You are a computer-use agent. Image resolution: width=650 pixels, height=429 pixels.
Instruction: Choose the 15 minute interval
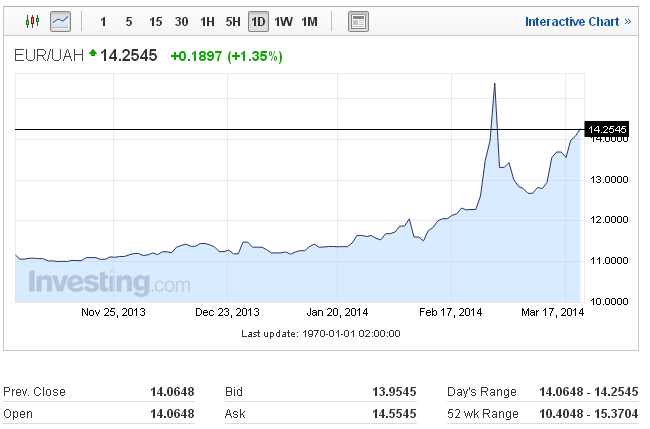155,22
